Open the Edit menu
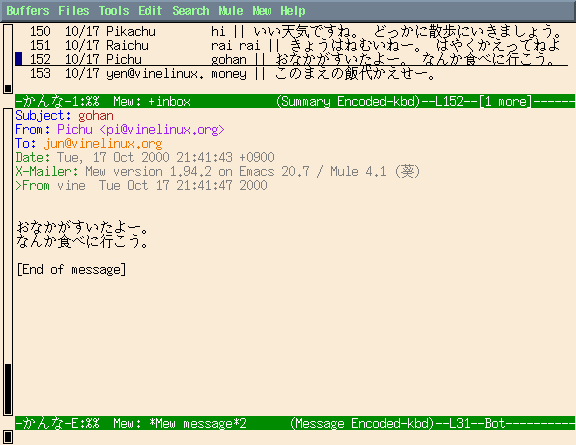 (150, 11)
